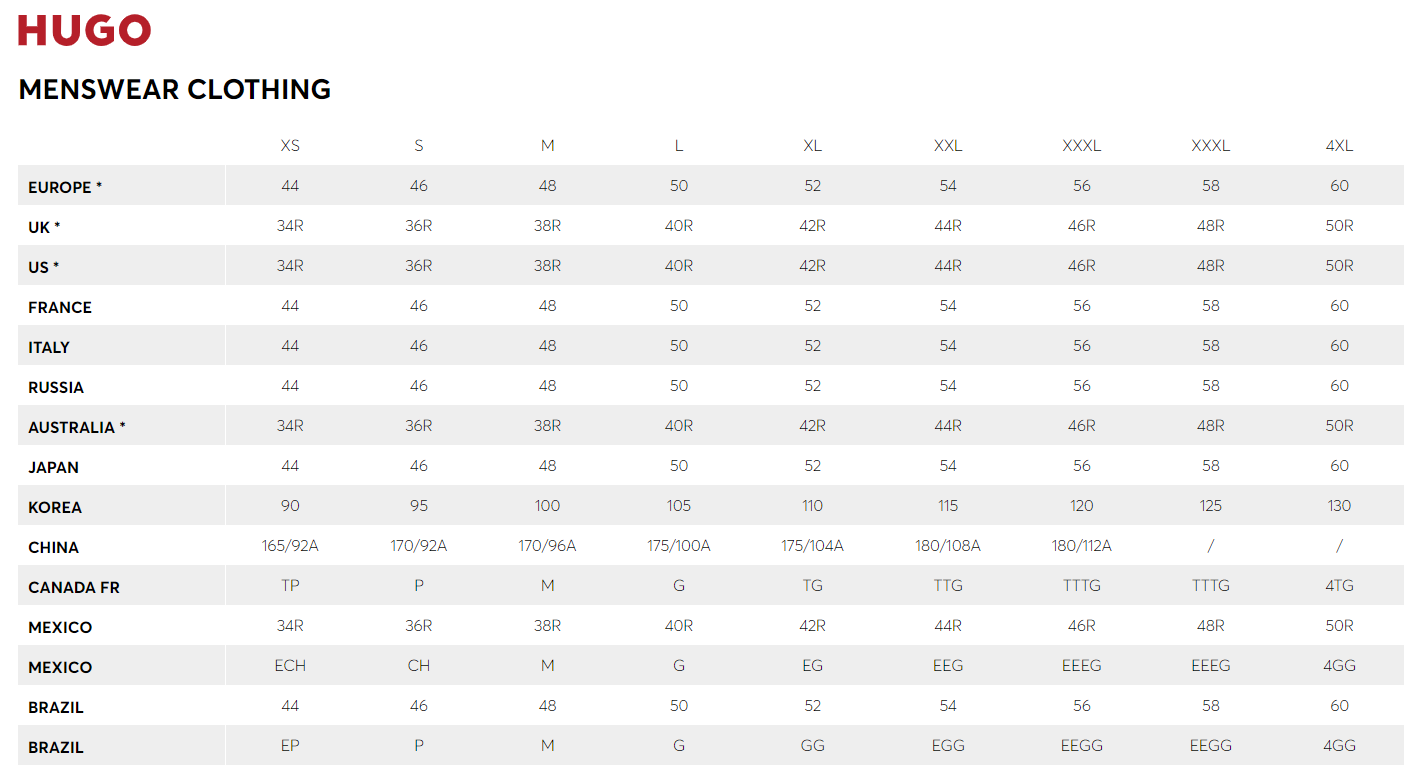The image size is (1406, 769).
Task: Click the AUSTRALIA * row label
Action: pyautogui.click(x=77, y=427)
